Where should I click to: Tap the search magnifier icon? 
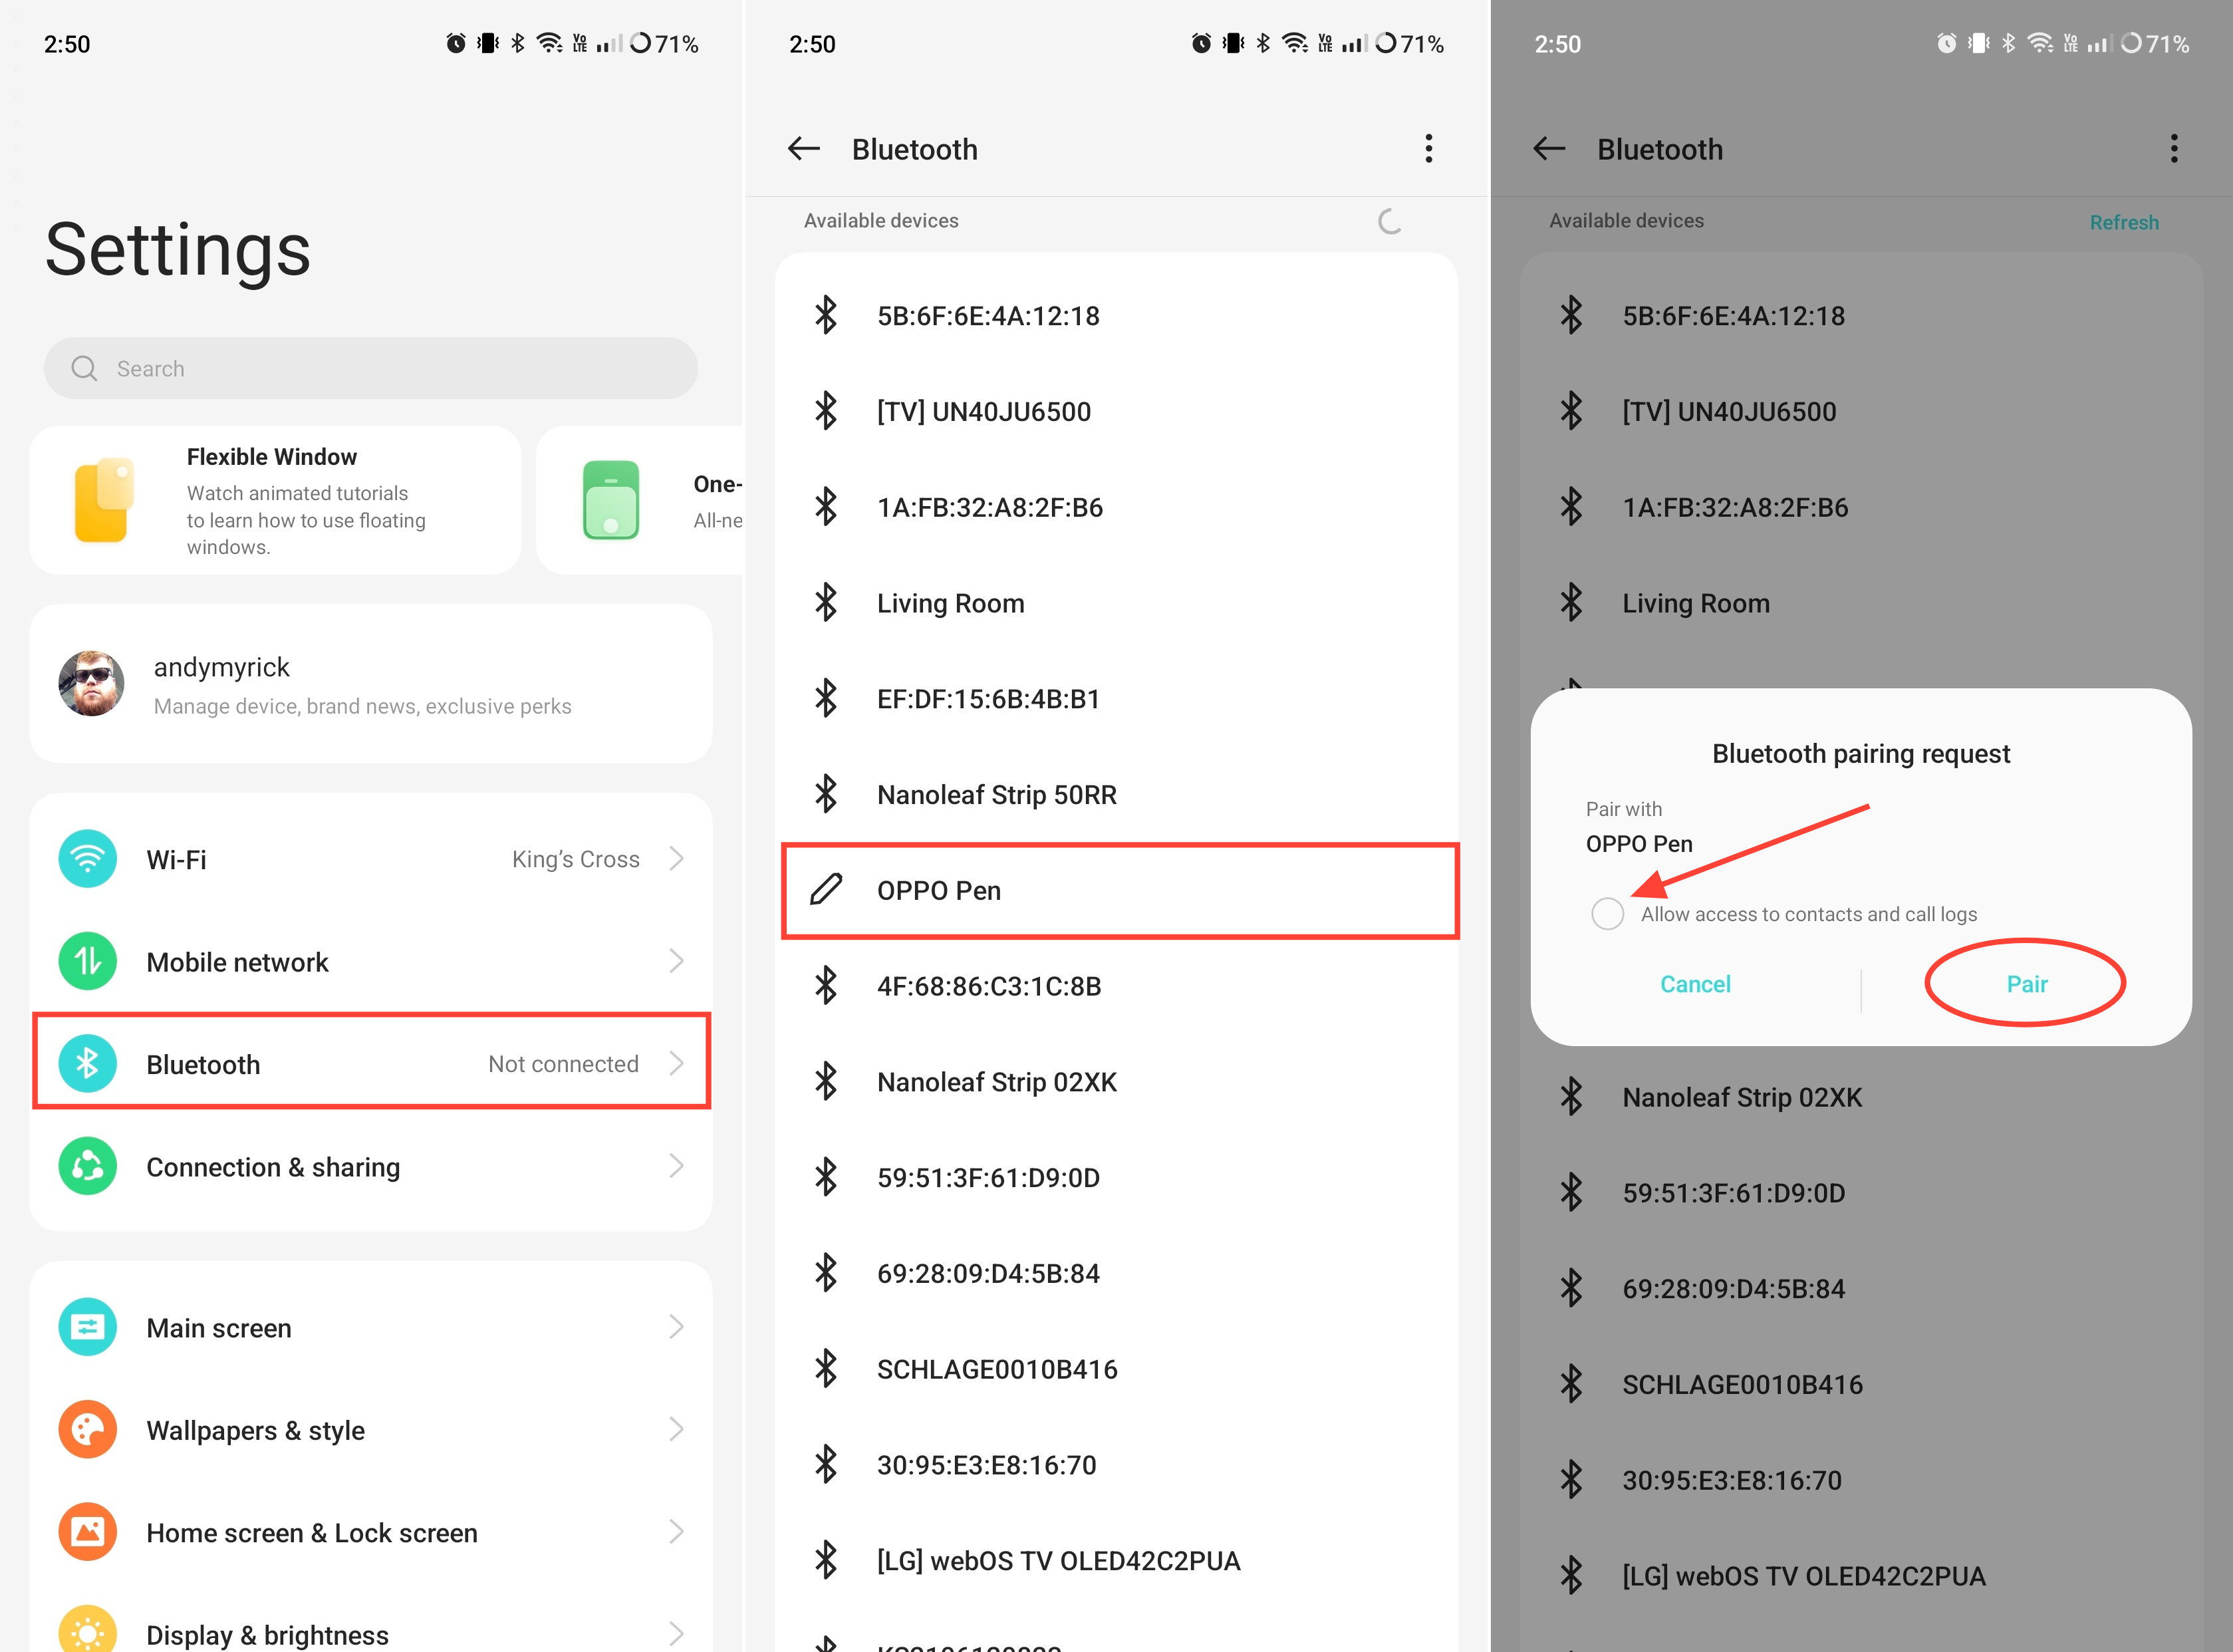(84, 369)
